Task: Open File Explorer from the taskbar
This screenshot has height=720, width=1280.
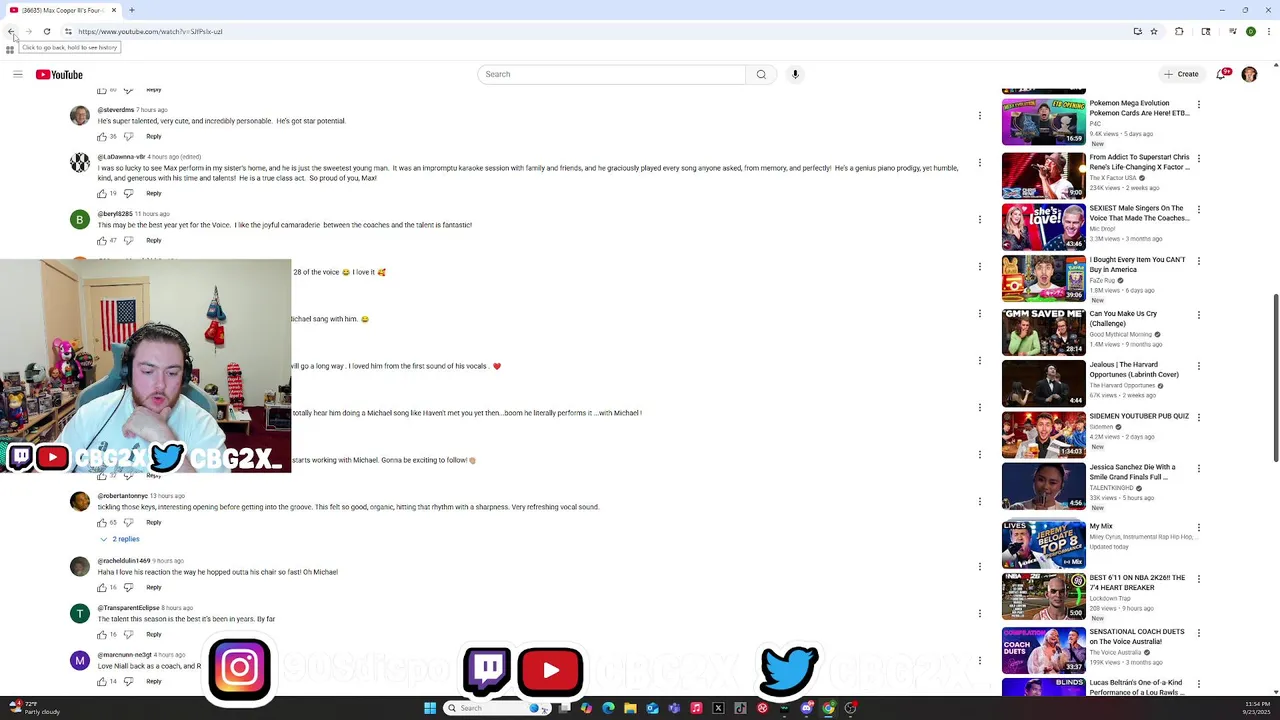Action: point(630,708)
